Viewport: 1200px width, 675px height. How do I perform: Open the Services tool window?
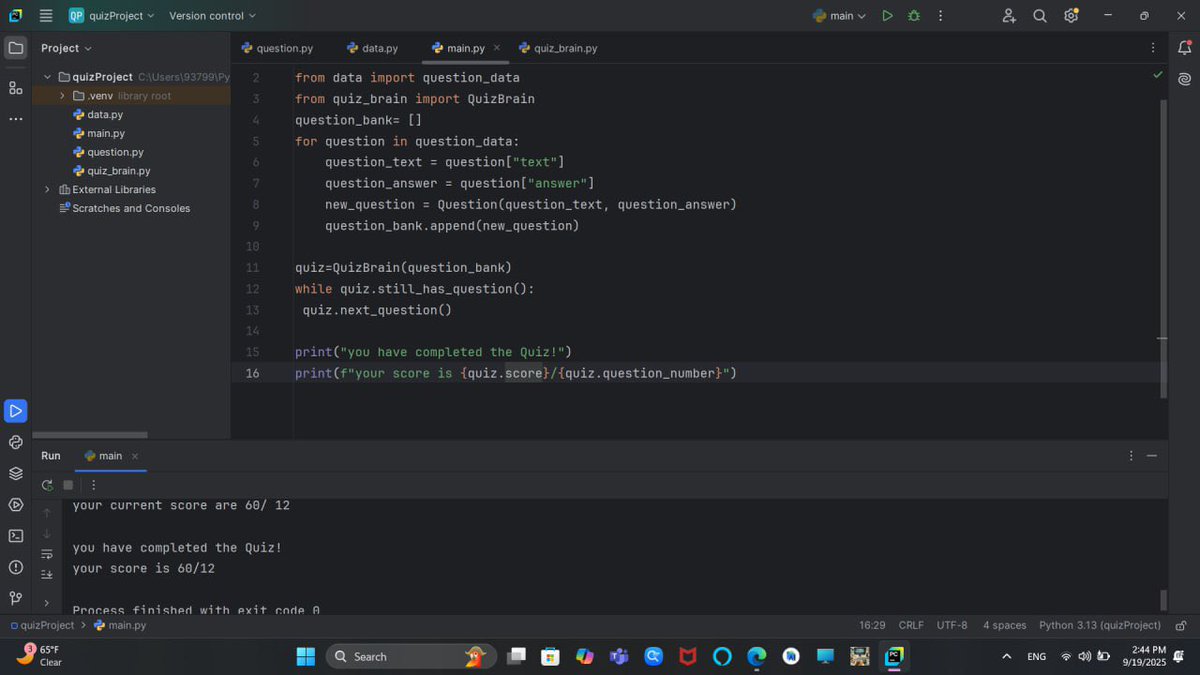tap(16, 504)
